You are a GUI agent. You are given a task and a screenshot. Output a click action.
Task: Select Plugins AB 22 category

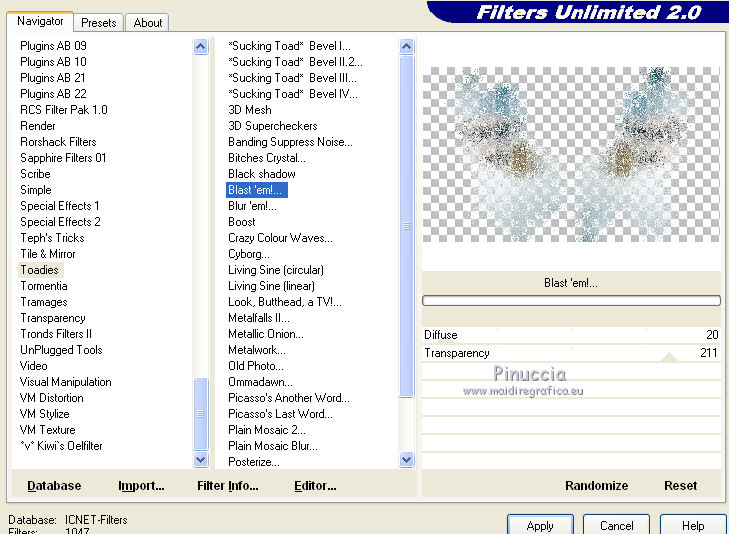tap(53, 93)
